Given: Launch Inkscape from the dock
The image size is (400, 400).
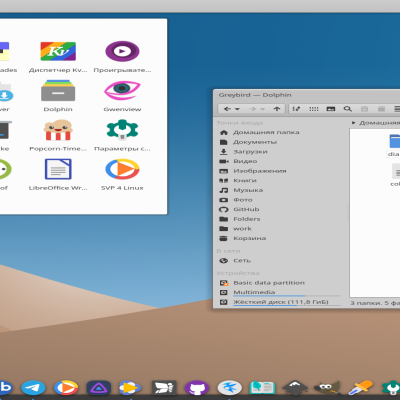Looking at the screenshot, I should click(295, 388).
